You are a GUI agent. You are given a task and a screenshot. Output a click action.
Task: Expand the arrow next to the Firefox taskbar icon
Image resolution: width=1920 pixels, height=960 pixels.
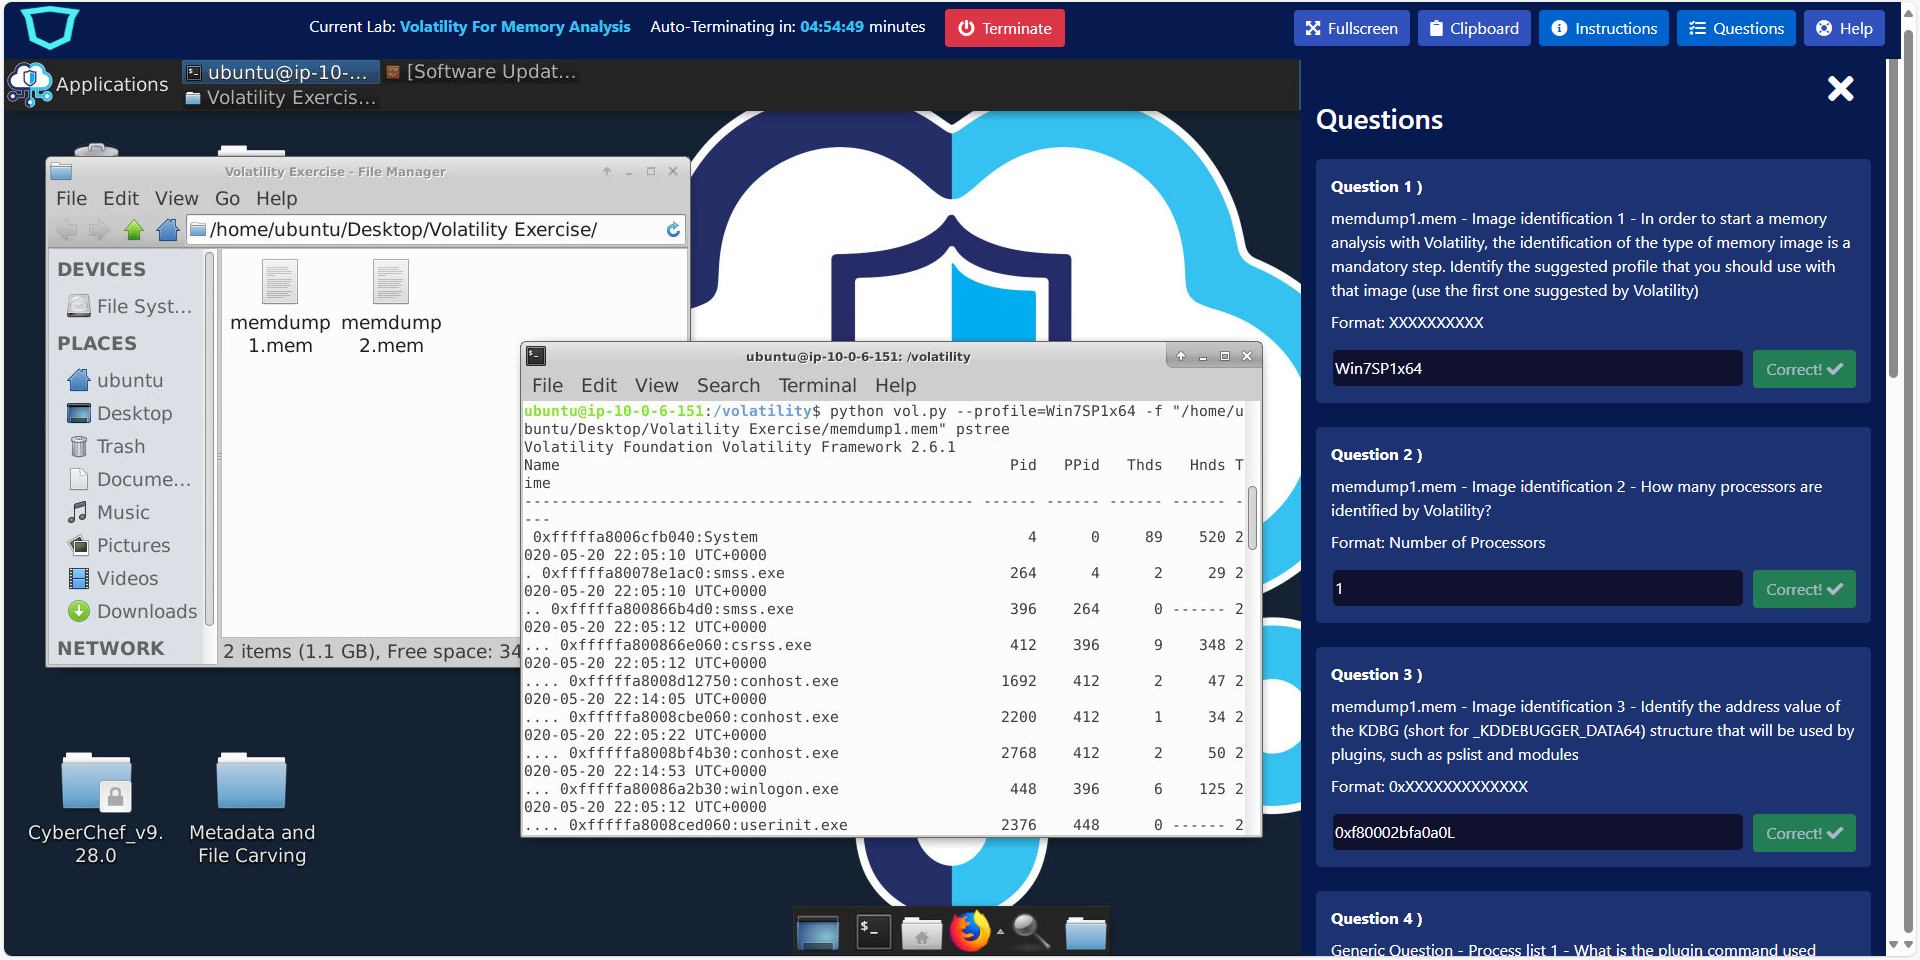1001,930
